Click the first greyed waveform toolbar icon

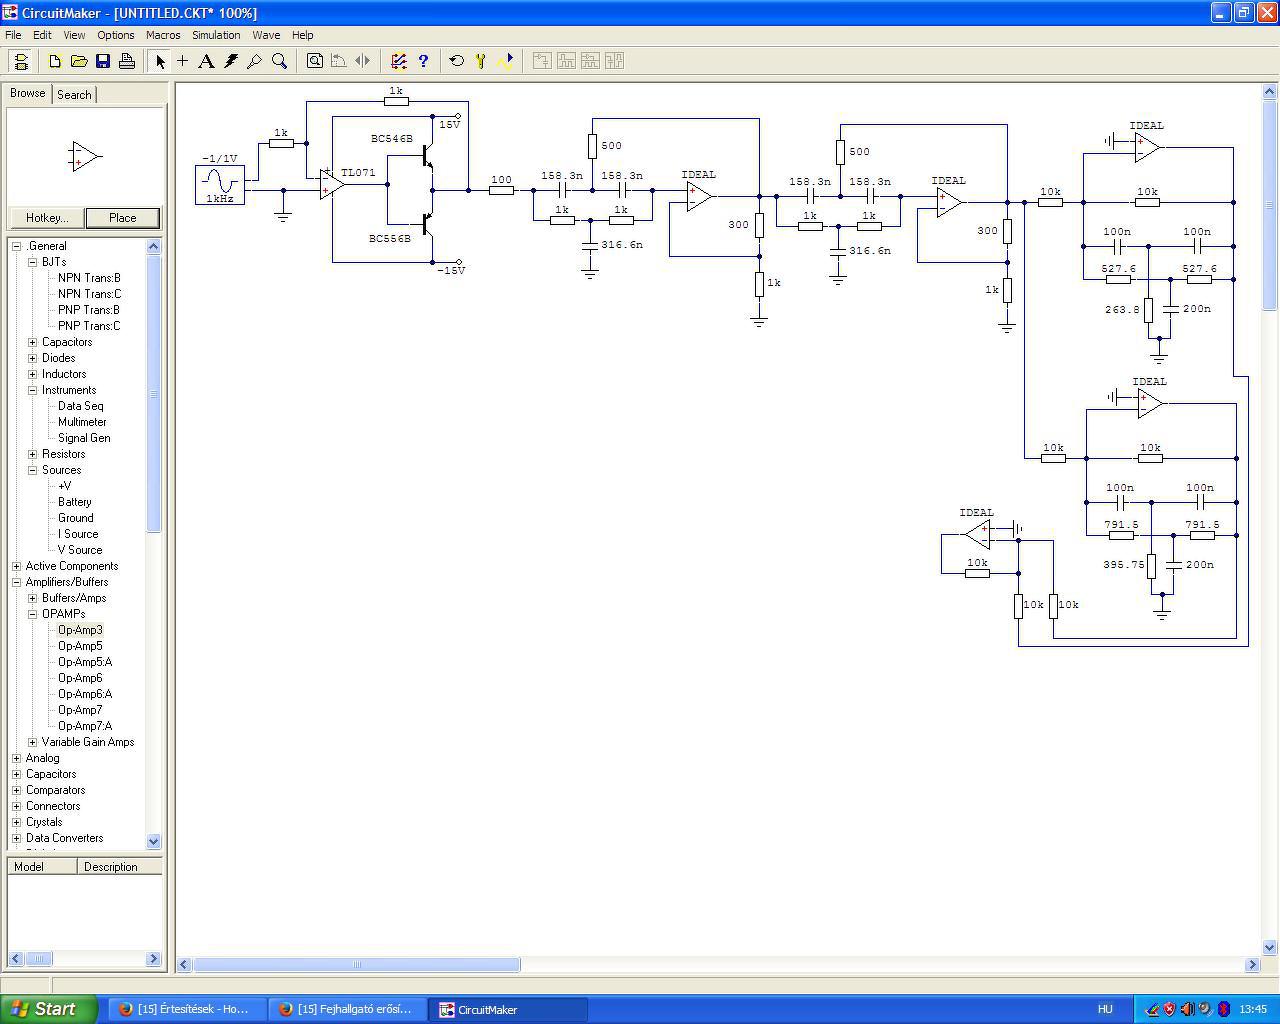(x=541, y=61)
